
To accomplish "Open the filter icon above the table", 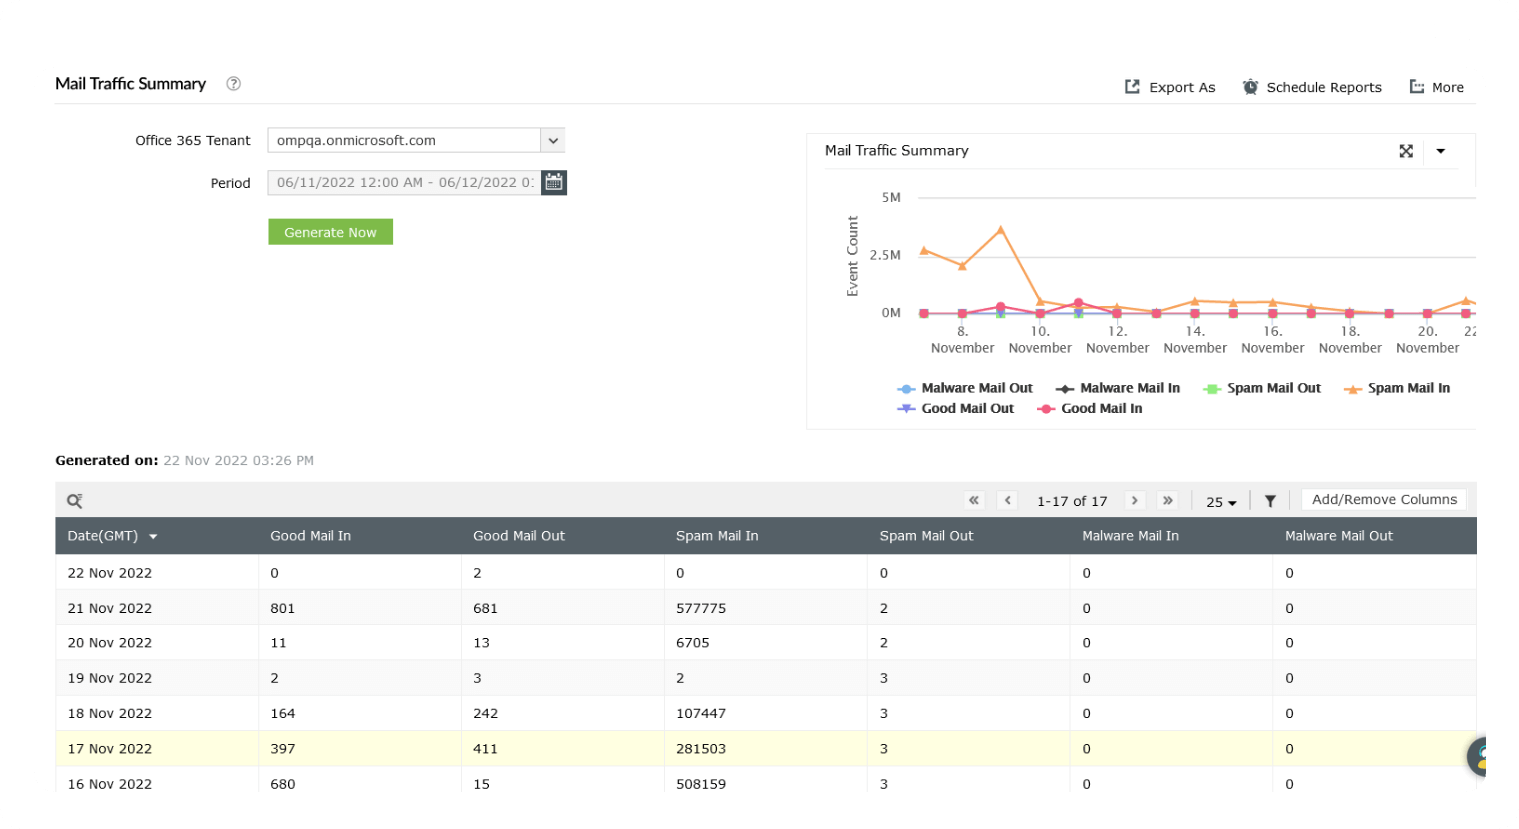I will tap(1270, 500).
